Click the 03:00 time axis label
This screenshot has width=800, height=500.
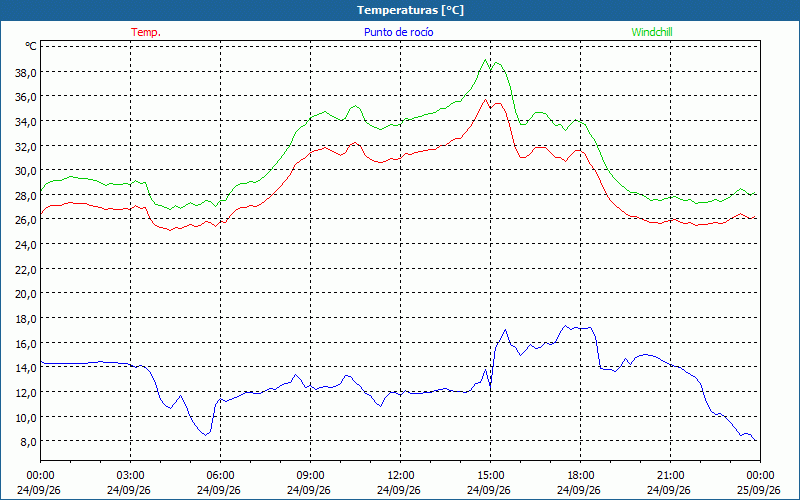point(130,476)
